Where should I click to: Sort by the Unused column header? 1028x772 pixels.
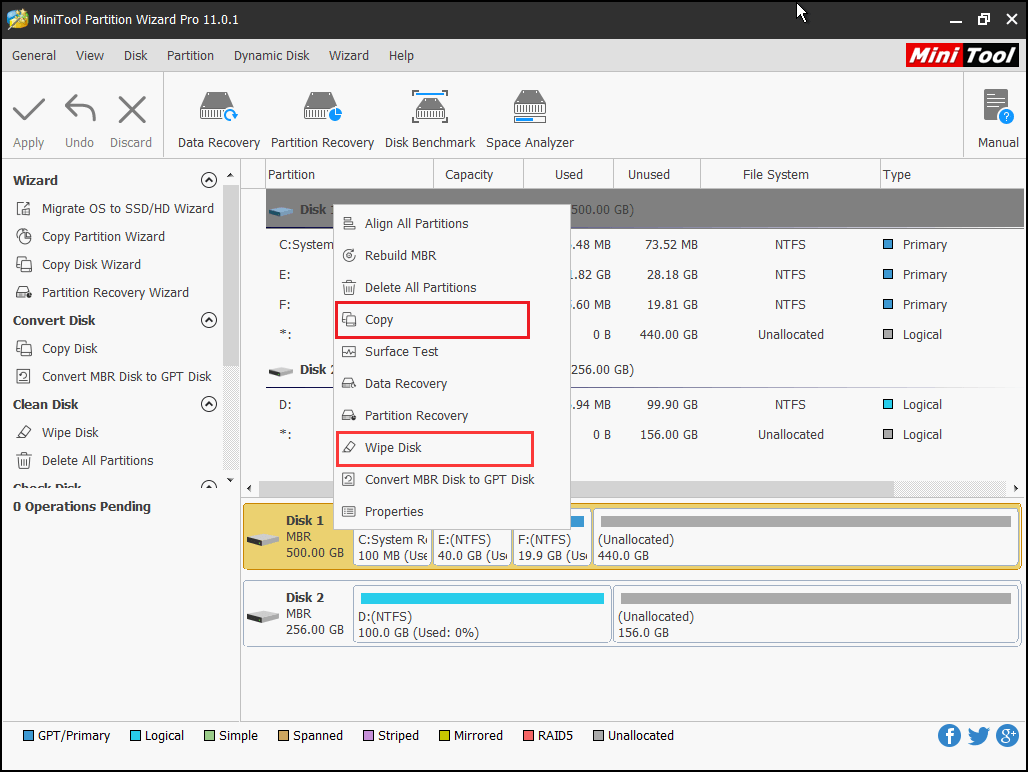[656, 175]
